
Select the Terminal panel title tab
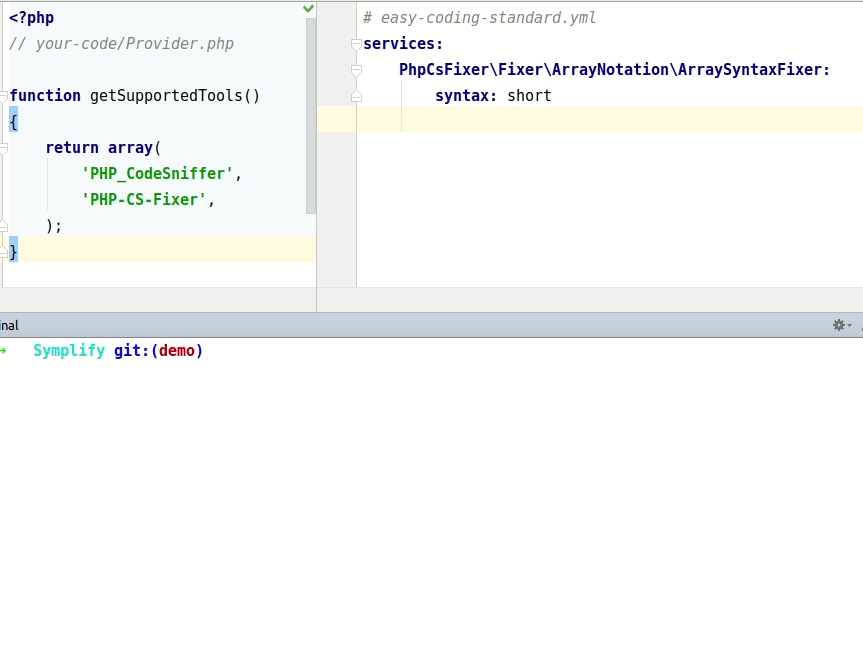[9, 325]
